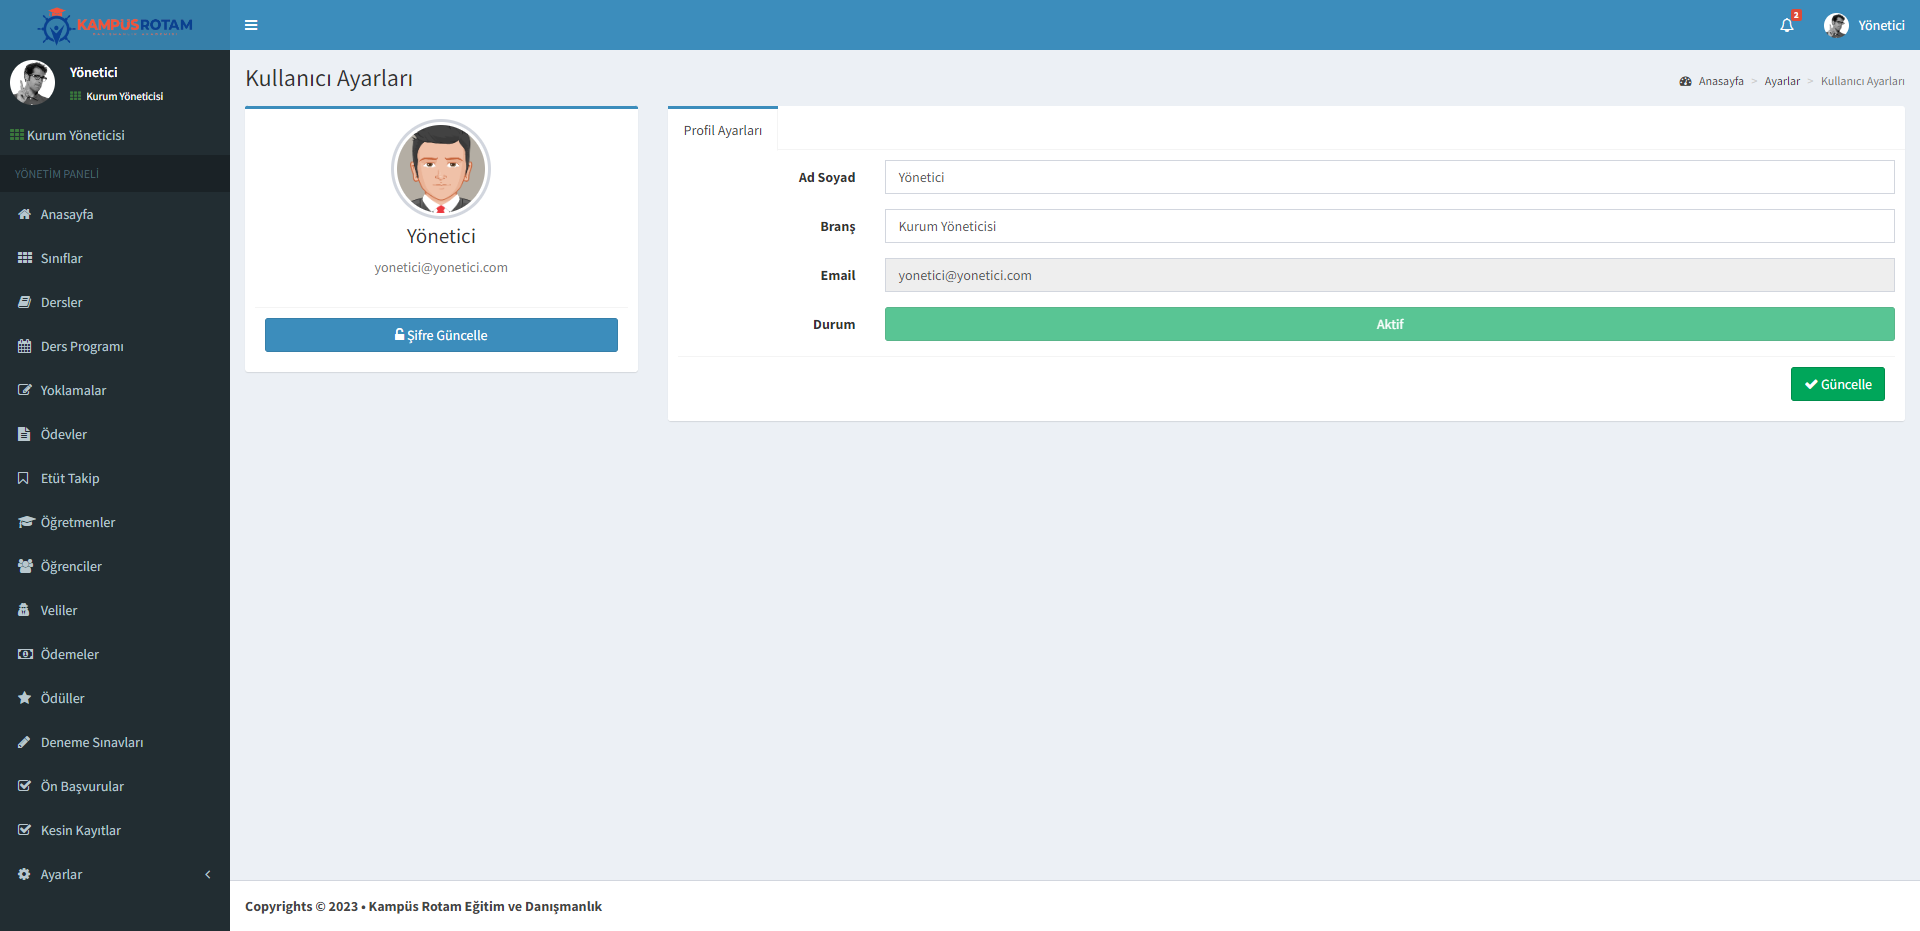Viewport: 1920px width, 931px height.
Task: Toggle the hamburger sidebar menu icon
Action: click(251, 25)
